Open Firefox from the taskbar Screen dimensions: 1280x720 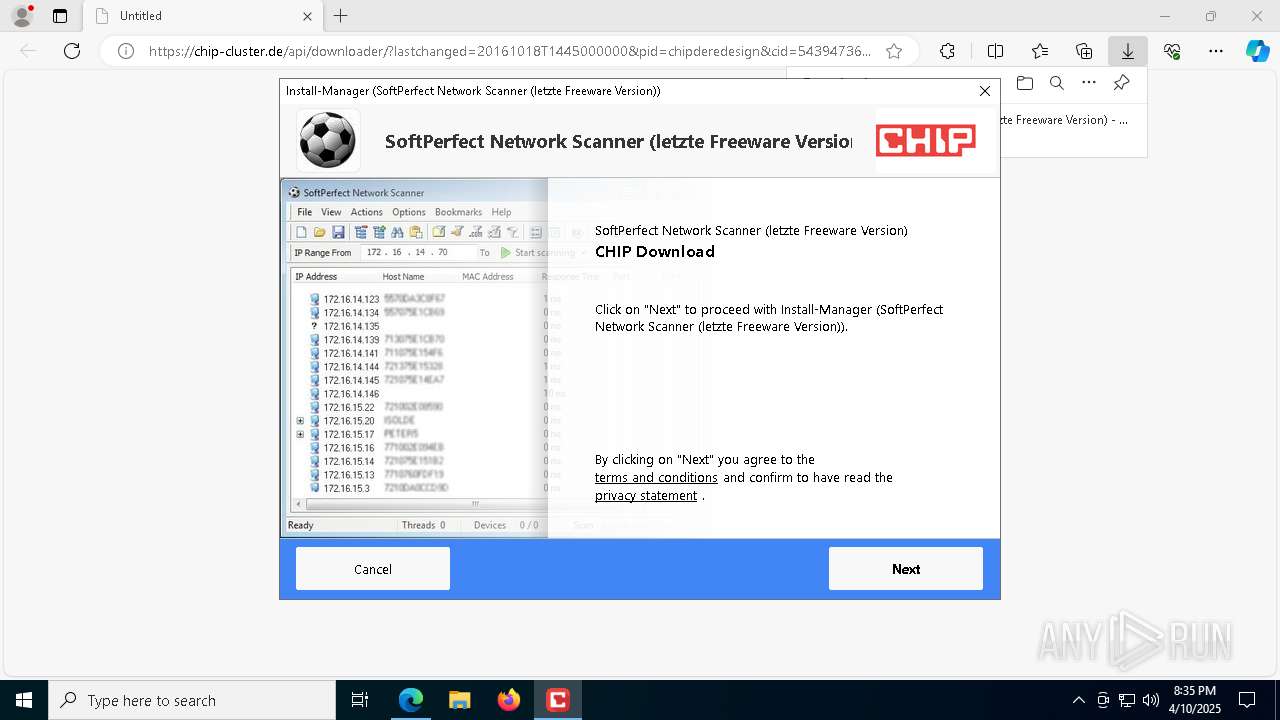point(508,700)
